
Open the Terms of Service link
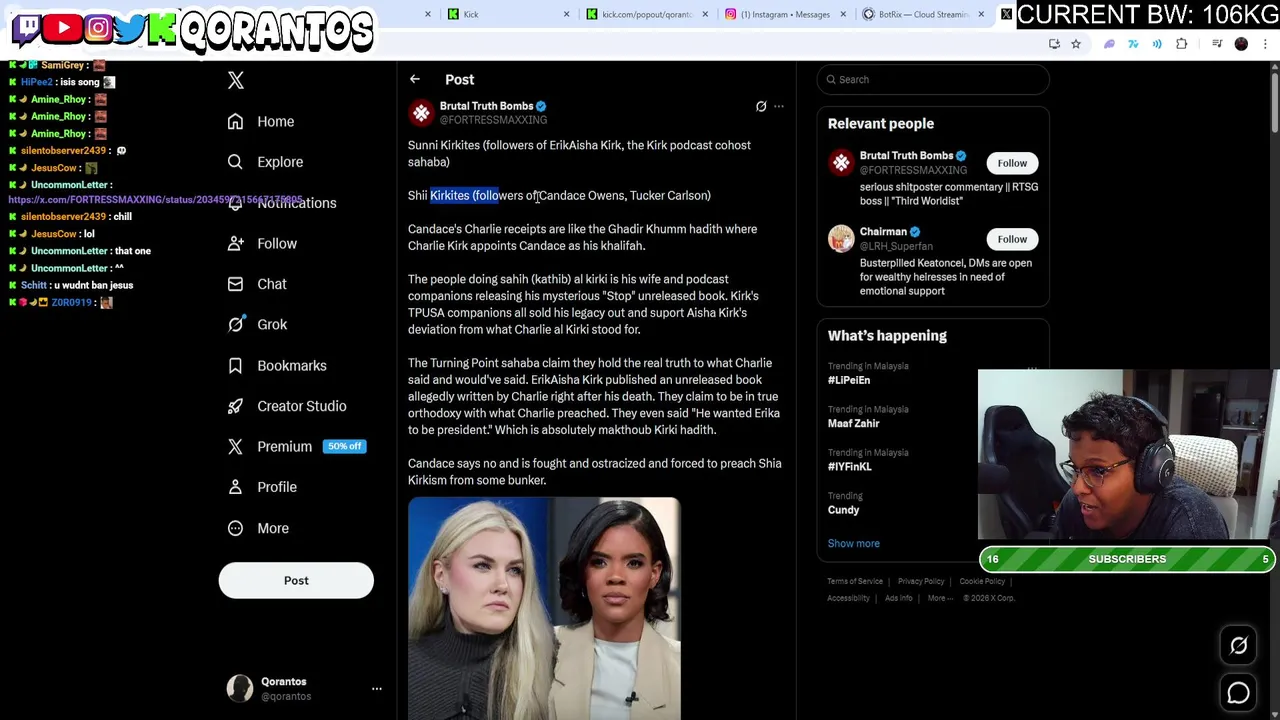point(855,581)
